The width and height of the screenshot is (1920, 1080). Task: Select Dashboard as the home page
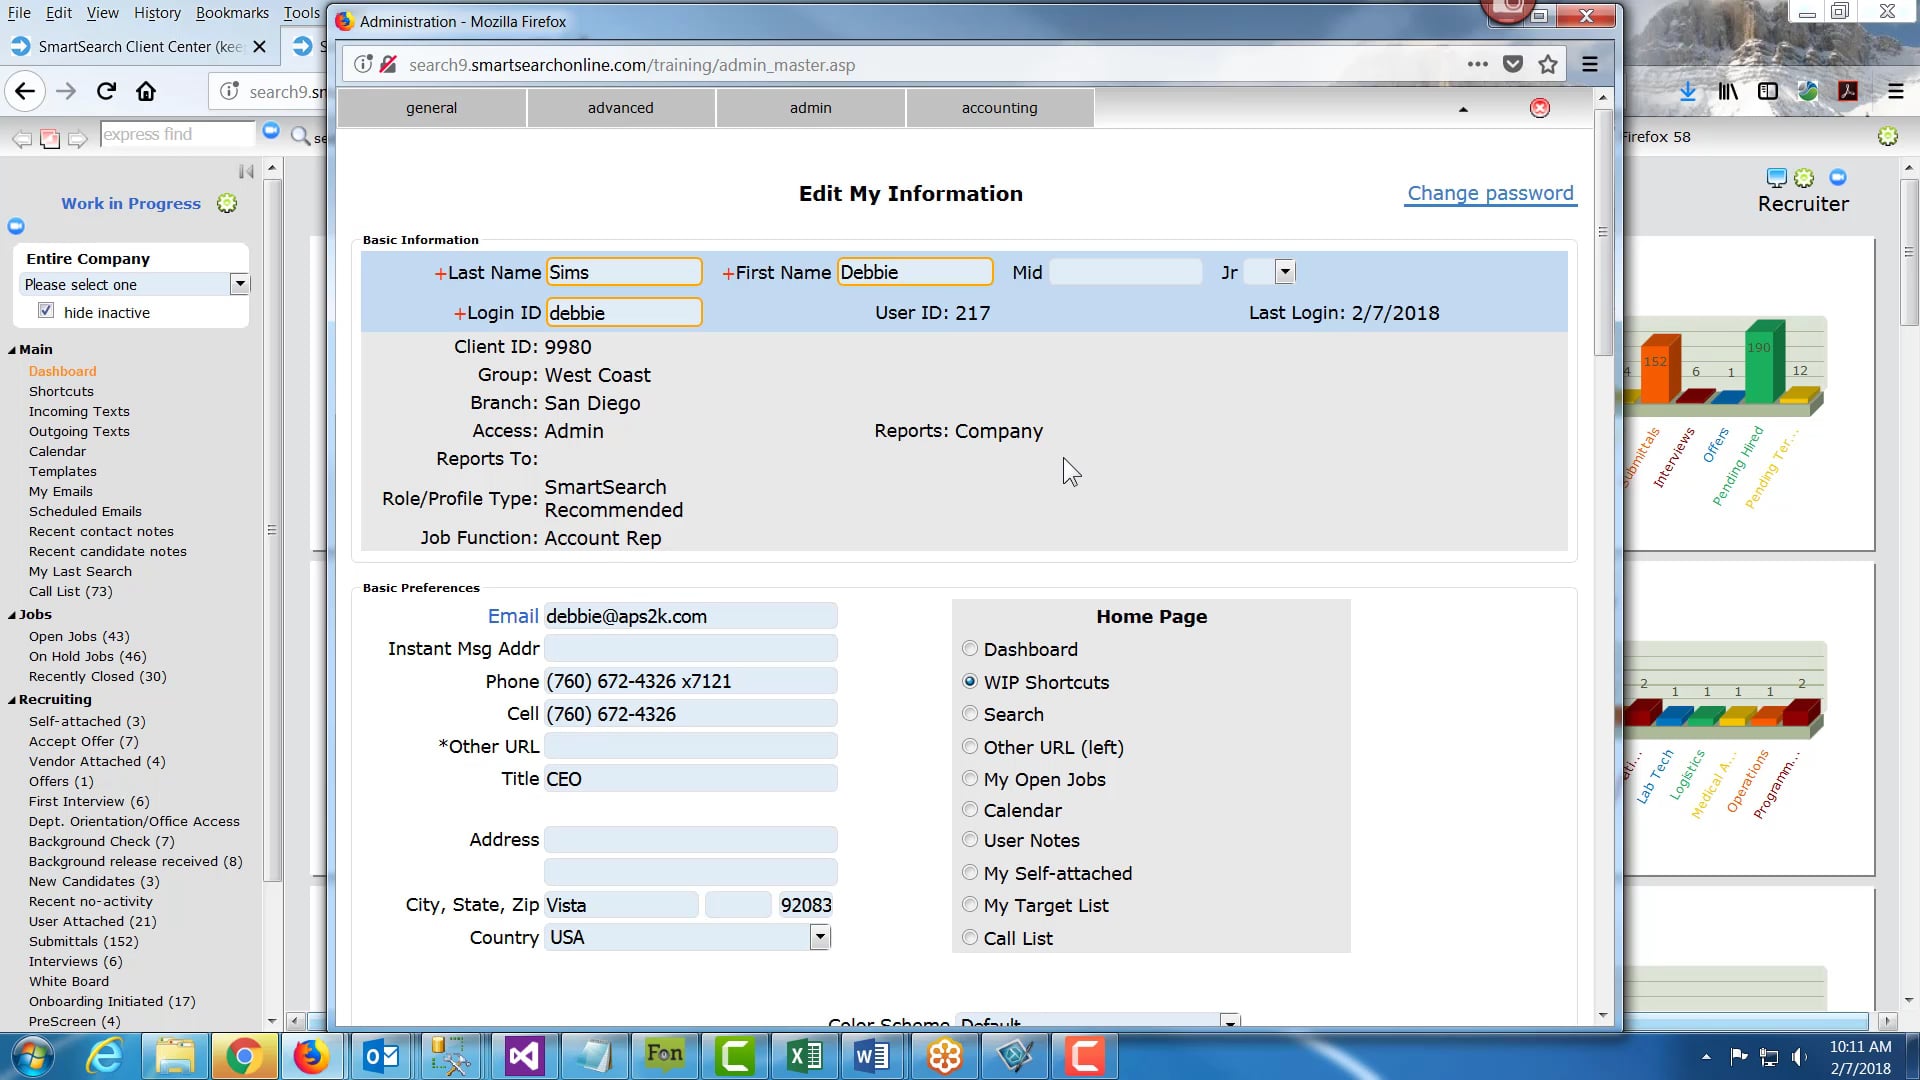970,649
